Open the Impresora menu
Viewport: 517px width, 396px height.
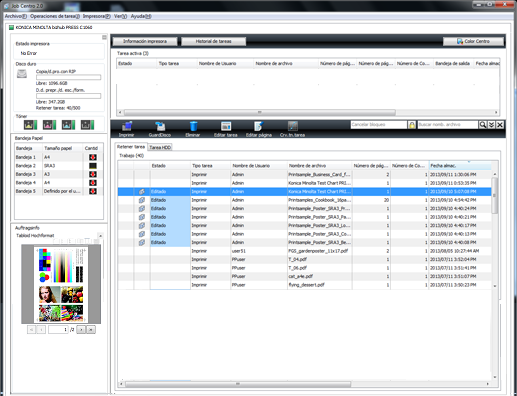pyautogui.click(x=96, y=16)
